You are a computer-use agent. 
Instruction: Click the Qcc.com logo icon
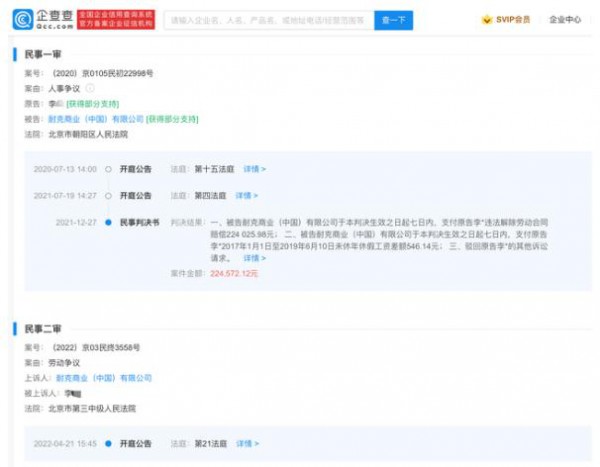click(x=23, y=19)
